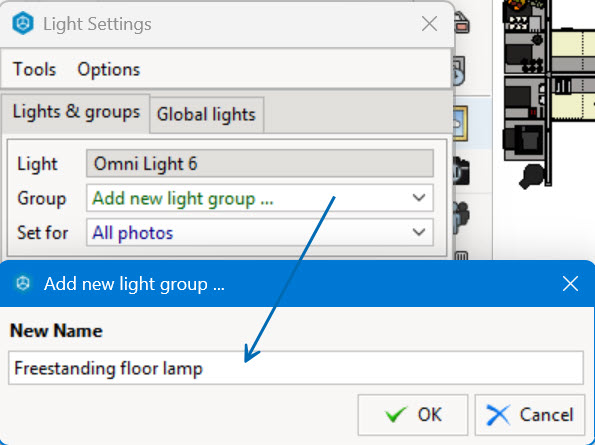Click the Add new light group dialog icon

pos(23,283)
